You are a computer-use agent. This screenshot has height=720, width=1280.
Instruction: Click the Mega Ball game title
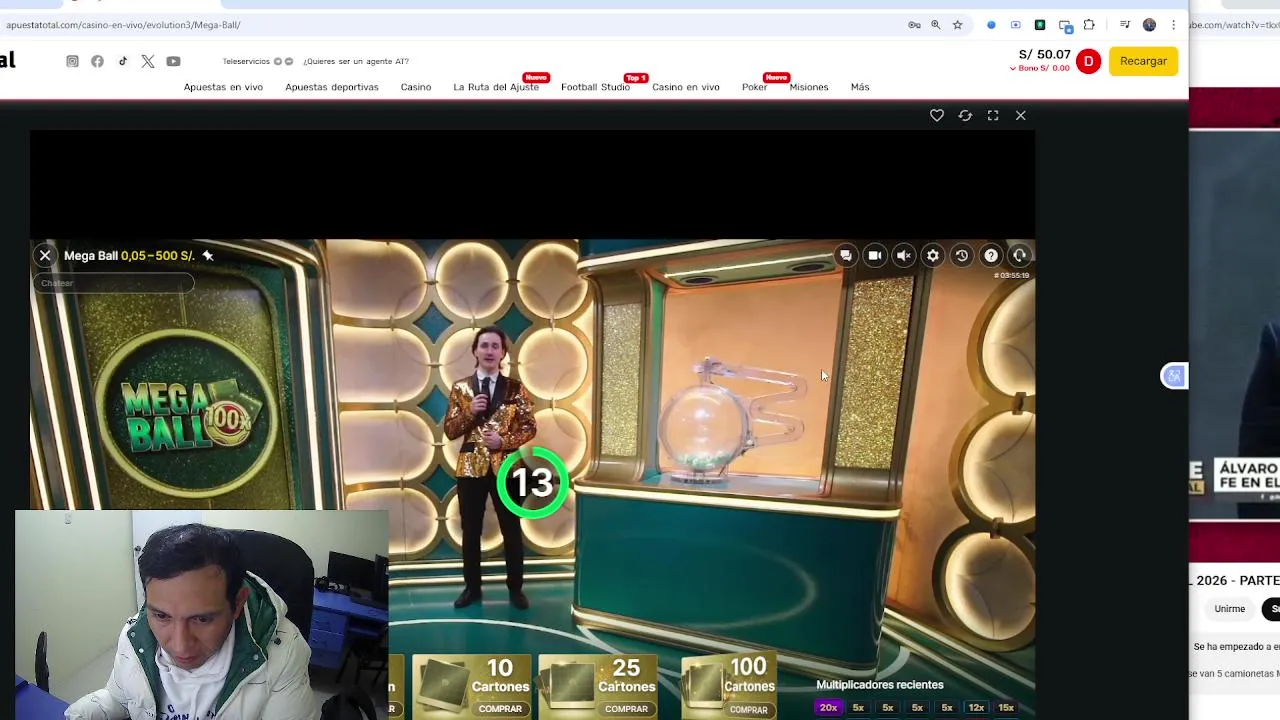(91, 256)
